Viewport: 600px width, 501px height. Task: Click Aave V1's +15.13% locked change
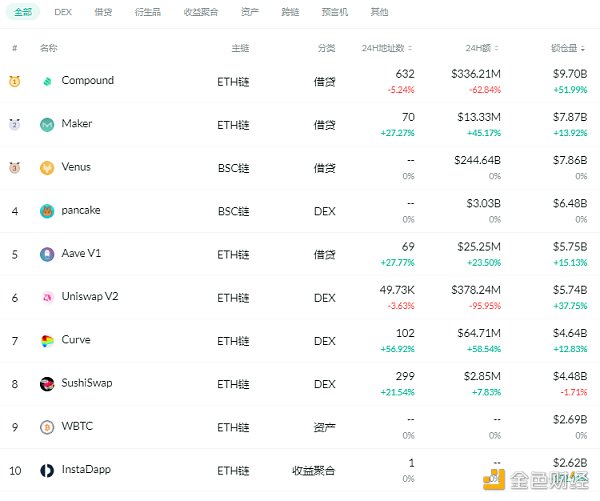[x=570, y=263]
